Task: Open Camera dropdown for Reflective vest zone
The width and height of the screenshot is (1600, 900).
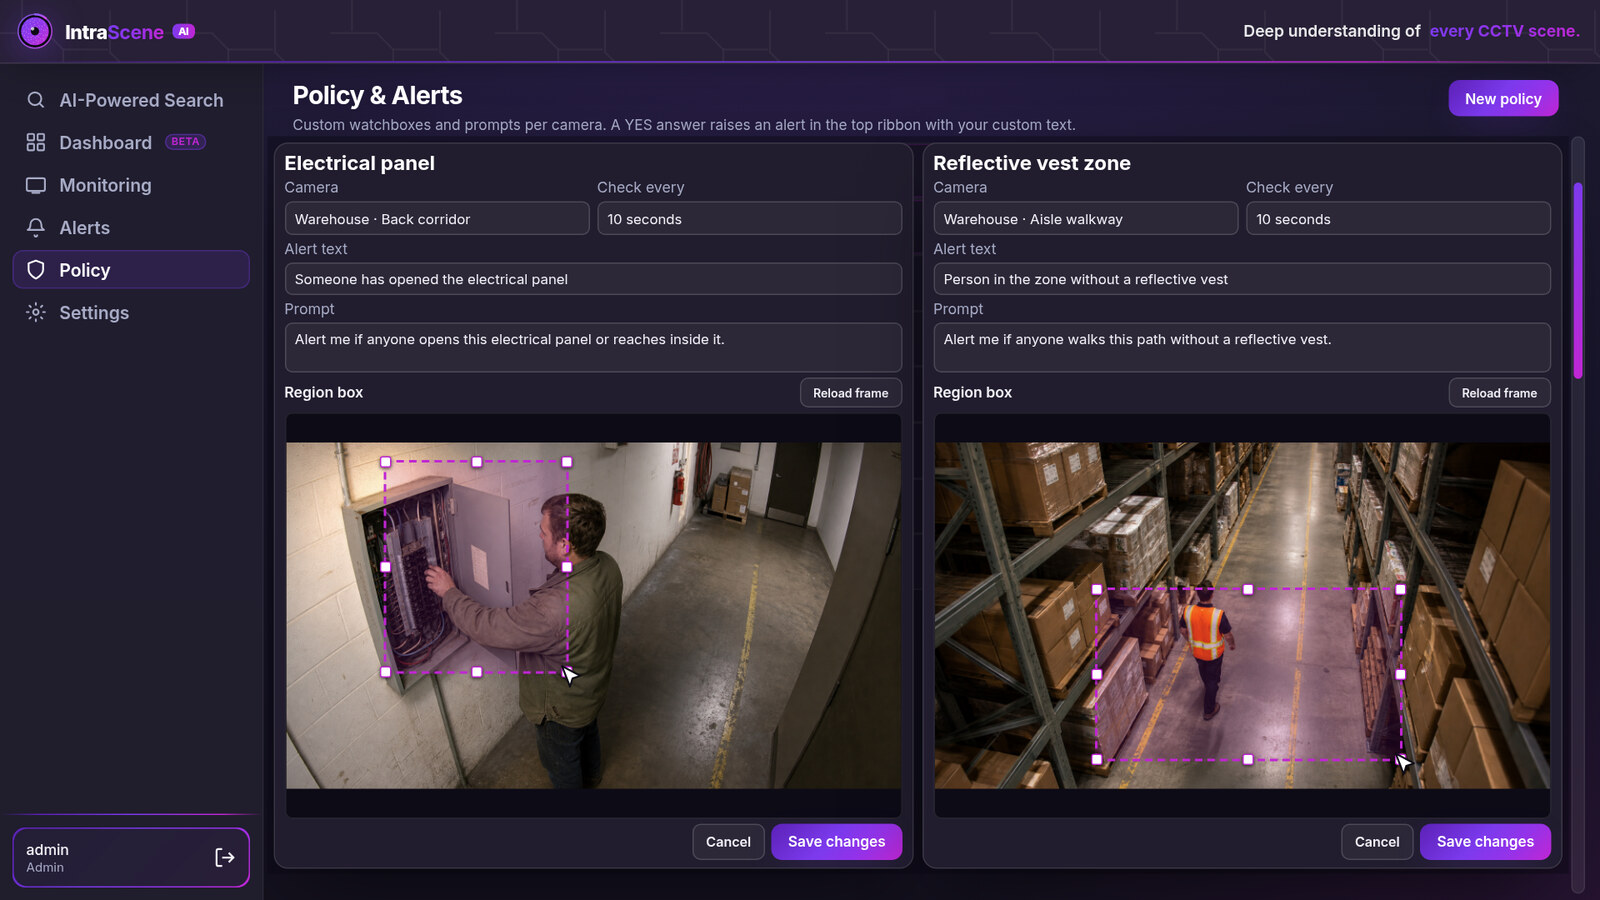Action: tap(1086, 219)
